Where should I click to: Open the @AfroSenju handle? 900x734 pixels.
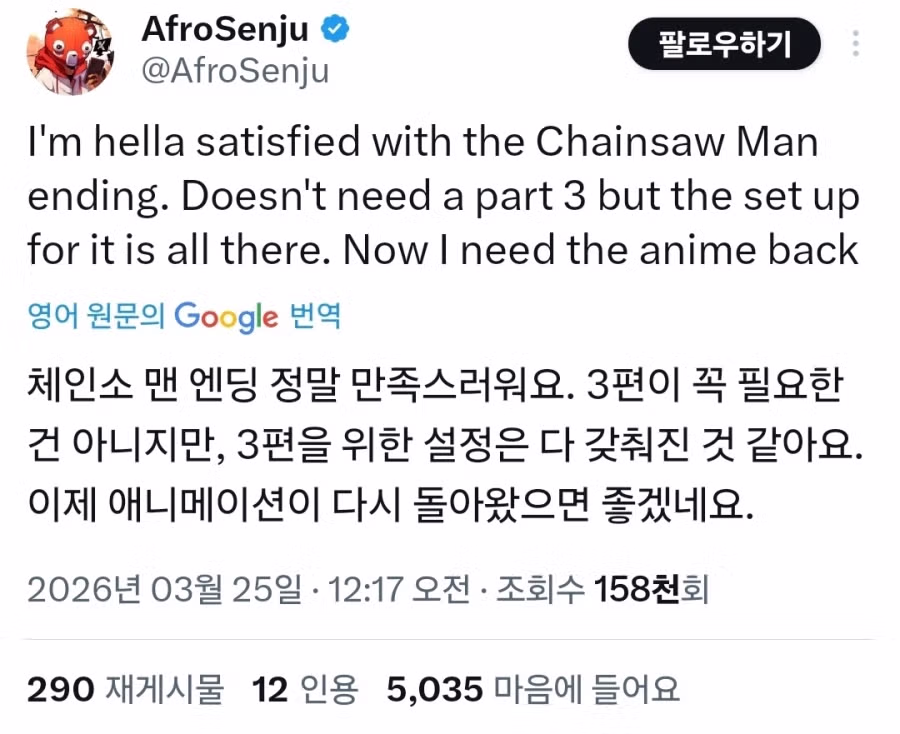pyautogui.click(x=237, y=72)
